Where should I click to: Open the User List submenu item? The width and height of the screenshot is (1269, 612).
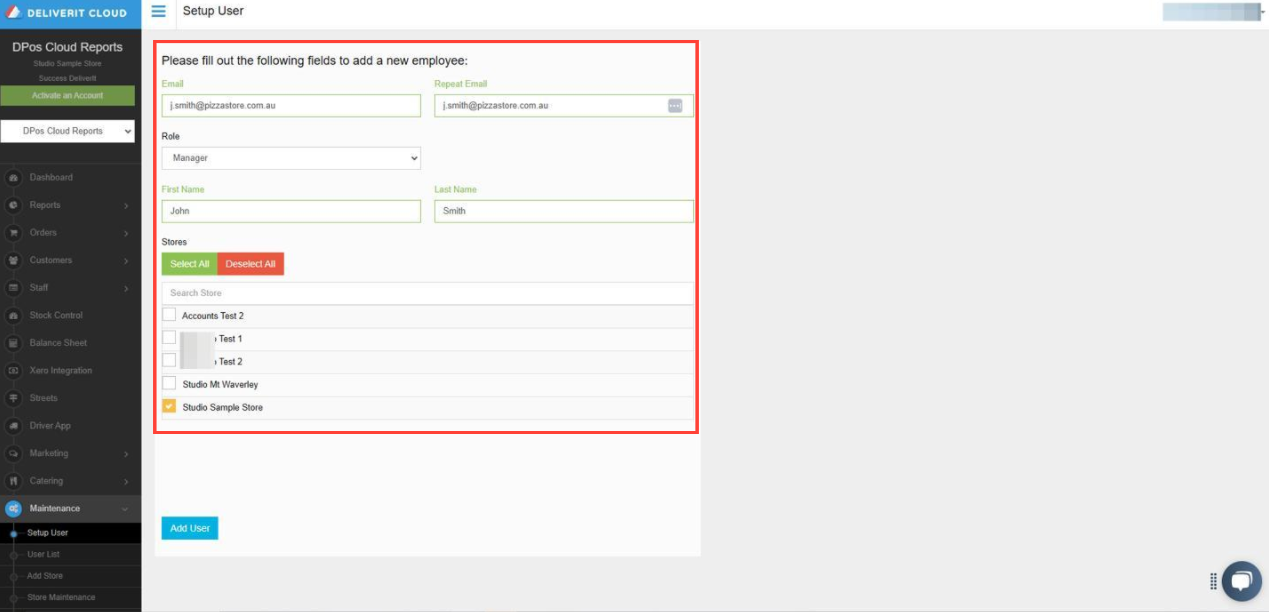point(43,554)
